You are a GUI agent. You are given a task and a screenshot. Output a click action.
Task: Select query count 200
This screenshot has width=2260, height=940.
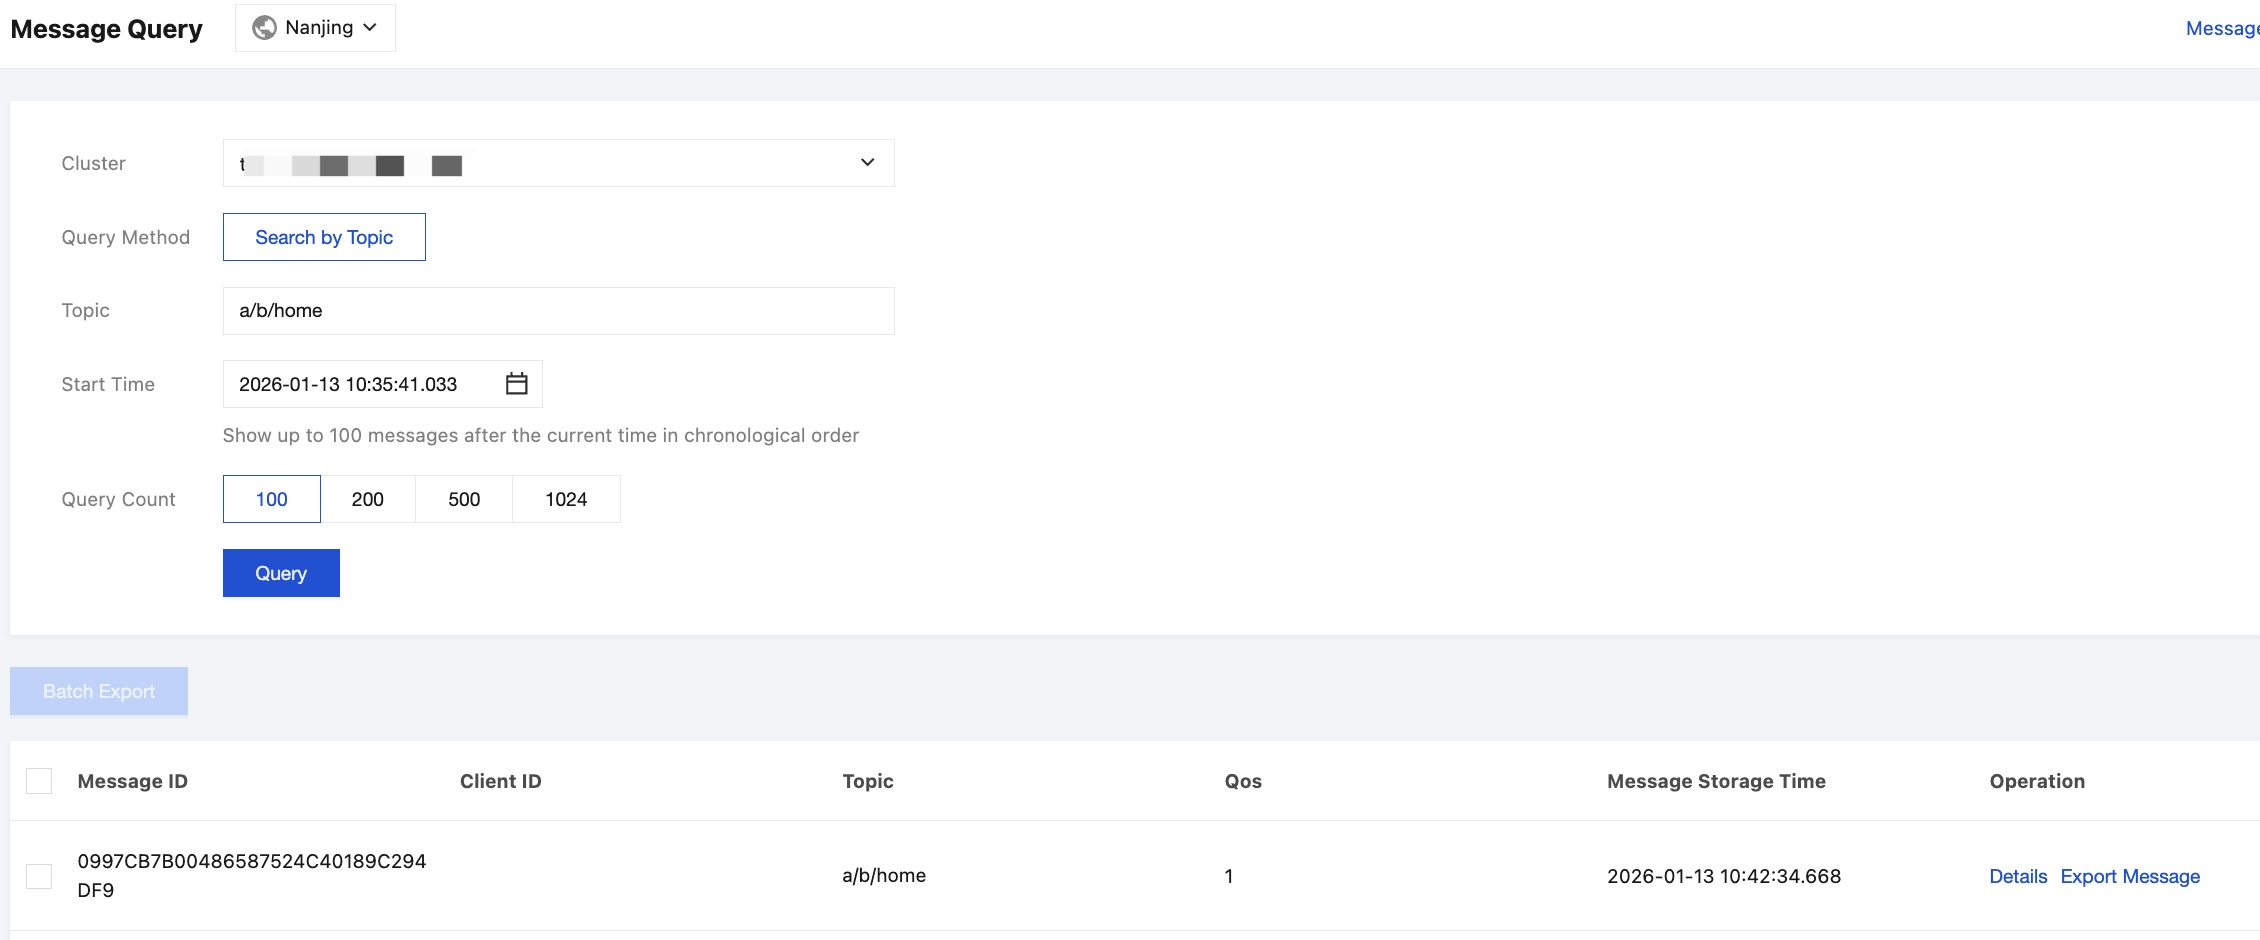pyautogui.click(x=368, y=499)
